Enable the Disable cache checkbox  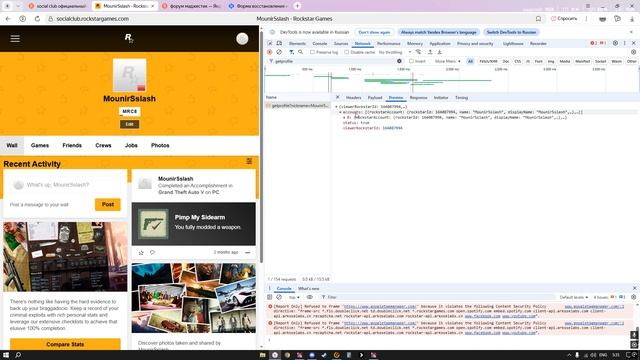click(x=347, y=52)
